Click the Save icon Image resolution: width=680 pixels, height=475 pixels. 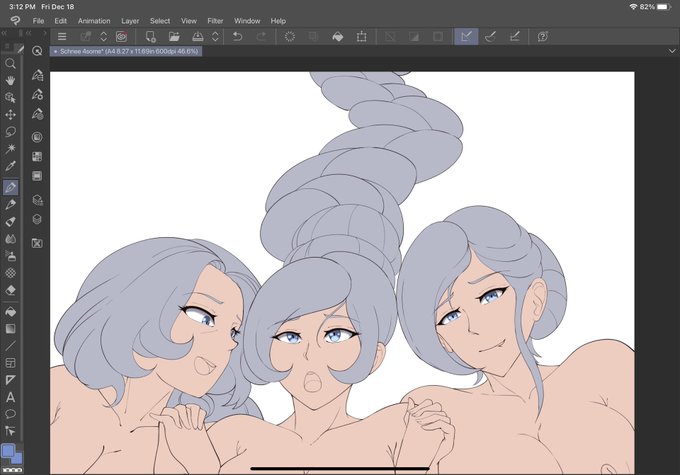(198, 37)
